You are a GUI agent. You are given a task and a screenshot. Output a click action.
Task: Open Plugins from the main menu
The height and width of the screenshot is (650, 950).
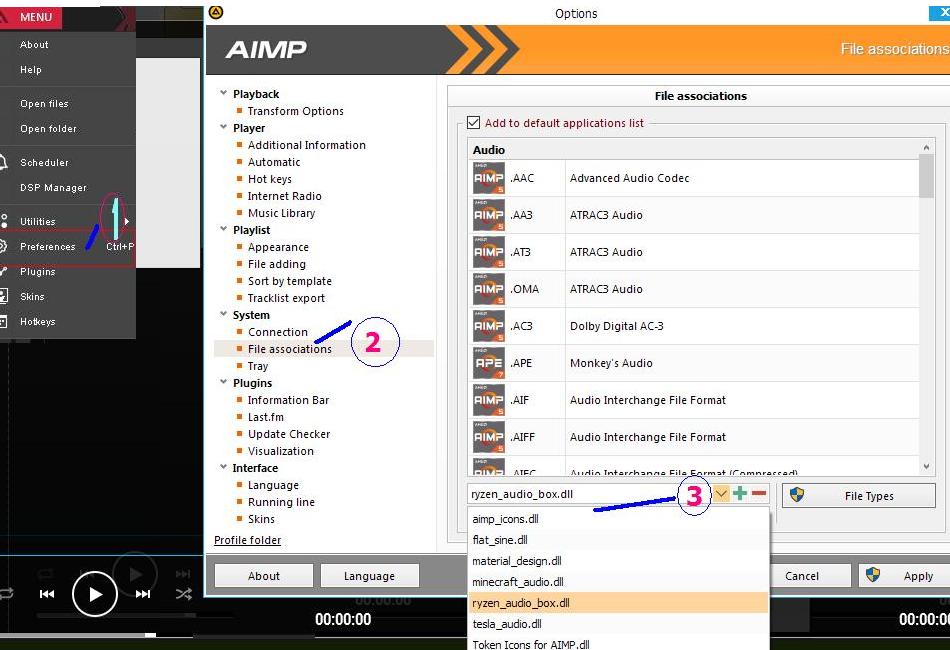tap(38, 271)
